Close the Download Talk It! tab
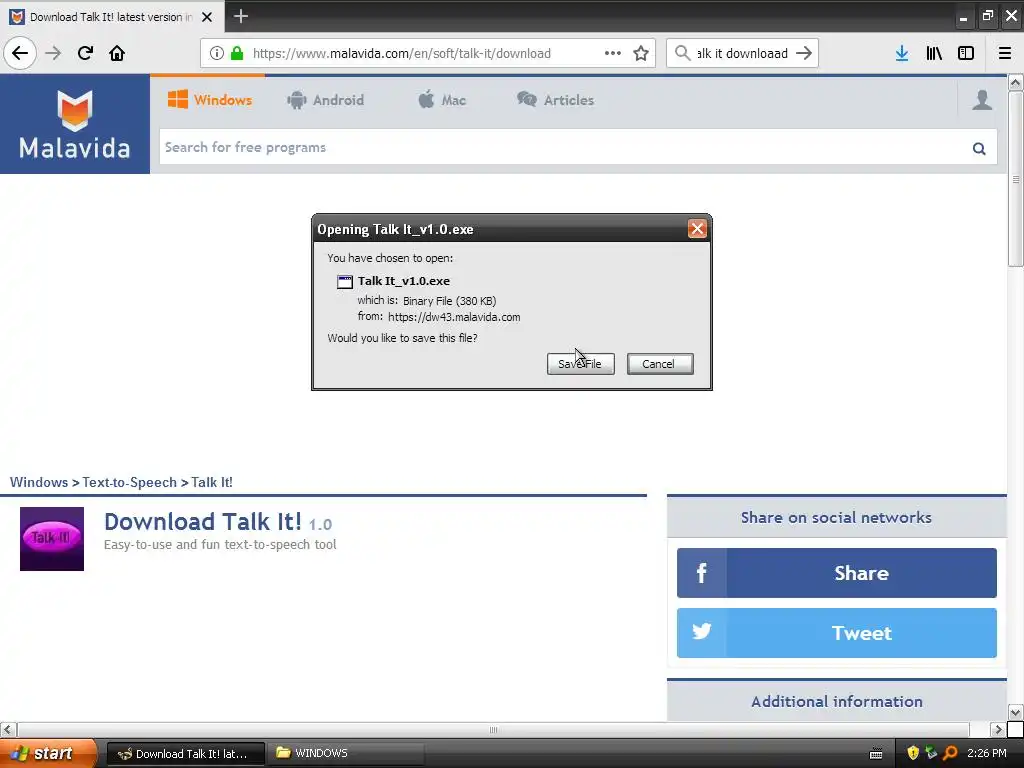This screenshot has height=768, width=1024. pyautogui.click(x=207, y=17)
